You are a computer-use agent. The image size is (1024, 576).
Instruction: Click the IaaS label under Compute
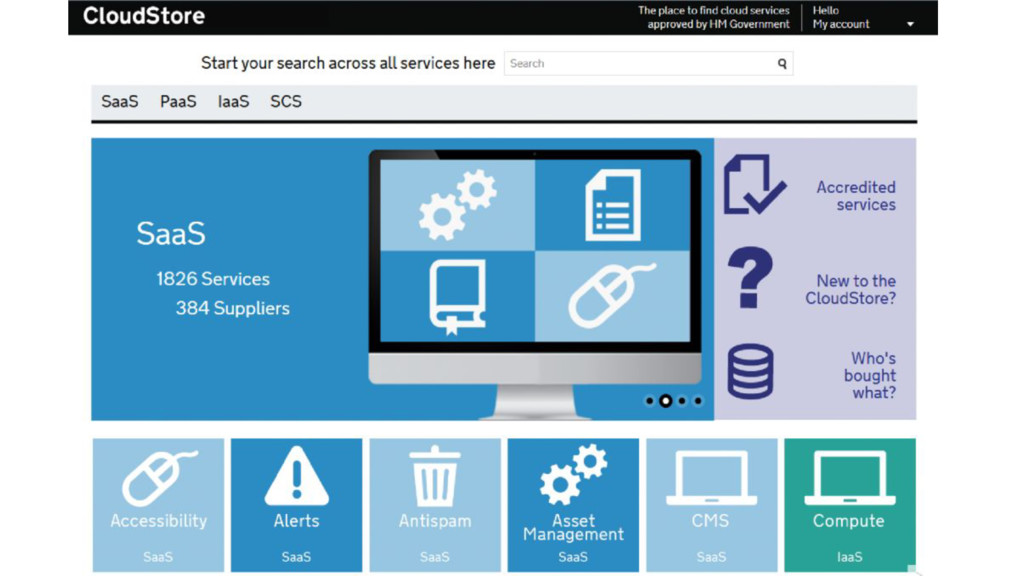point(850,557)
